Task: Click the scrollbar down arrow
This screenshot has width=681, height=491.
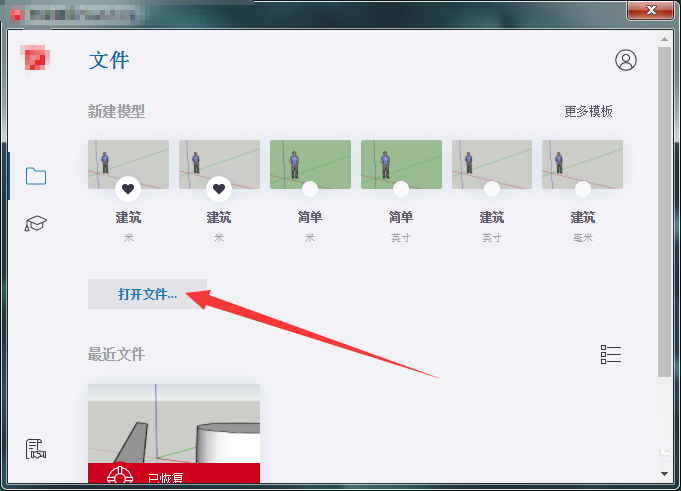Action: 664,474
